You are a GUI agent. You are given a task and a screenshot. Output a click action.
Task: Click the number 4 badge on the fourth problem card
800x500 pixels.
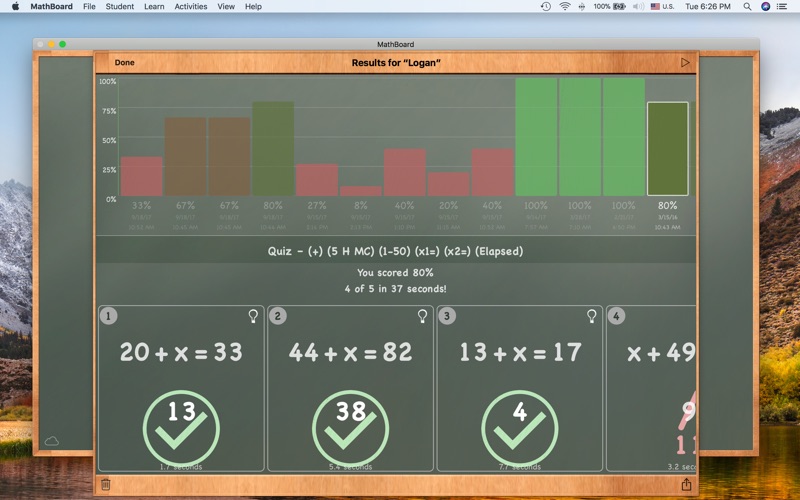[x=616, y=316]
